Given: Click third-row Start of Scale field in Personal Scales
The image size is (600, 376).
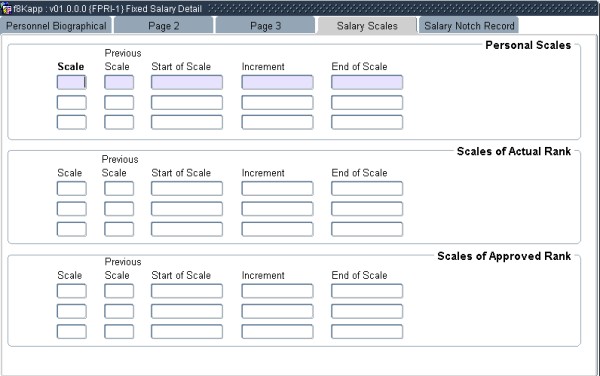Looking at the screenshot, I should 187,122.
